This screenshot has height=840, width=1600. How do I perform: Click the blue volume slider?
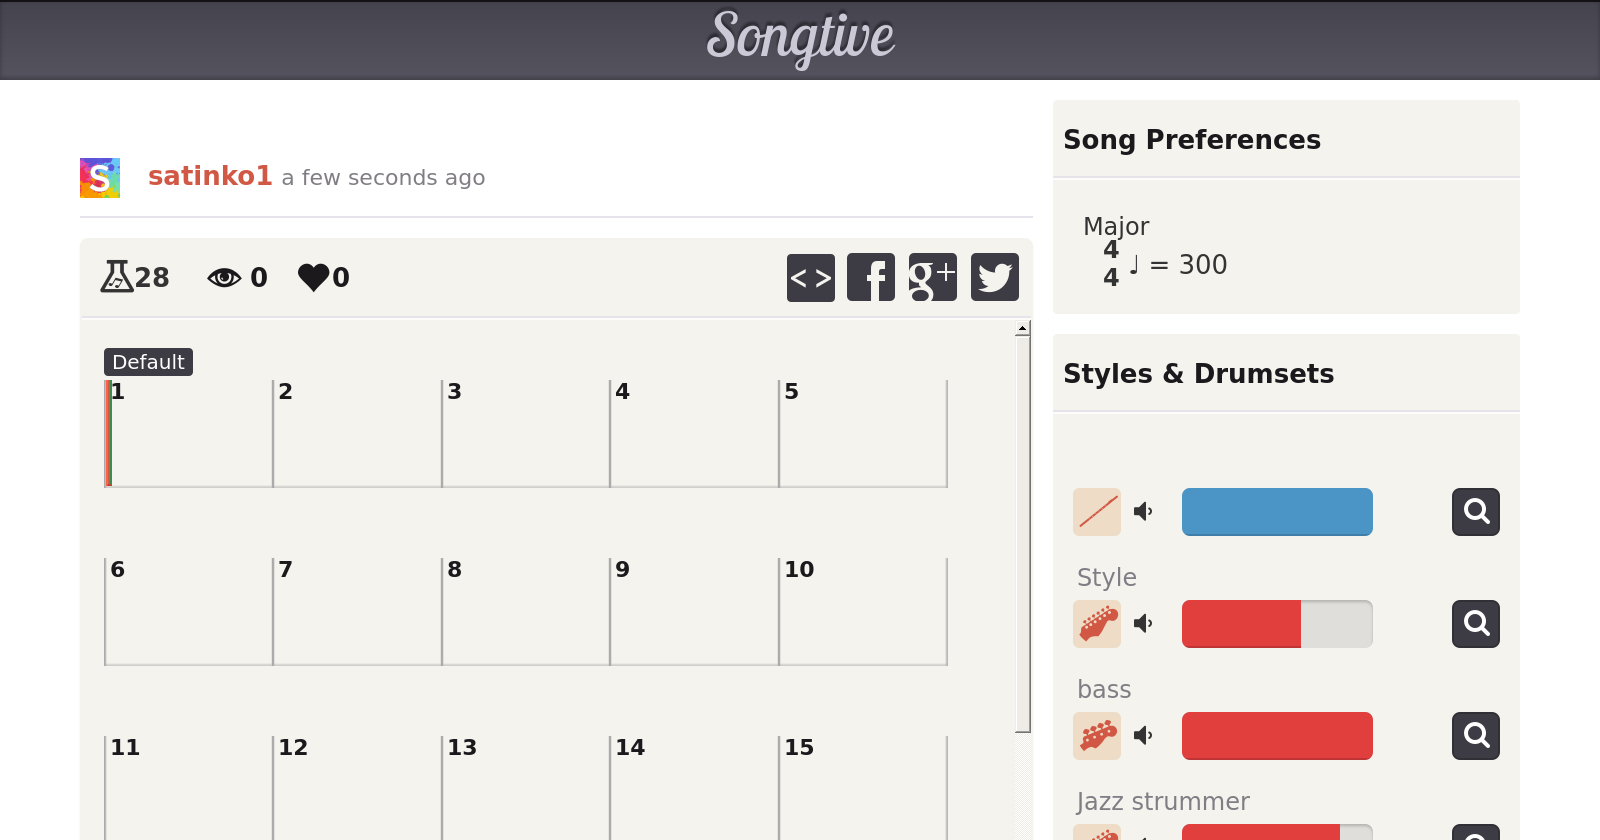[x=1277, y=512]
